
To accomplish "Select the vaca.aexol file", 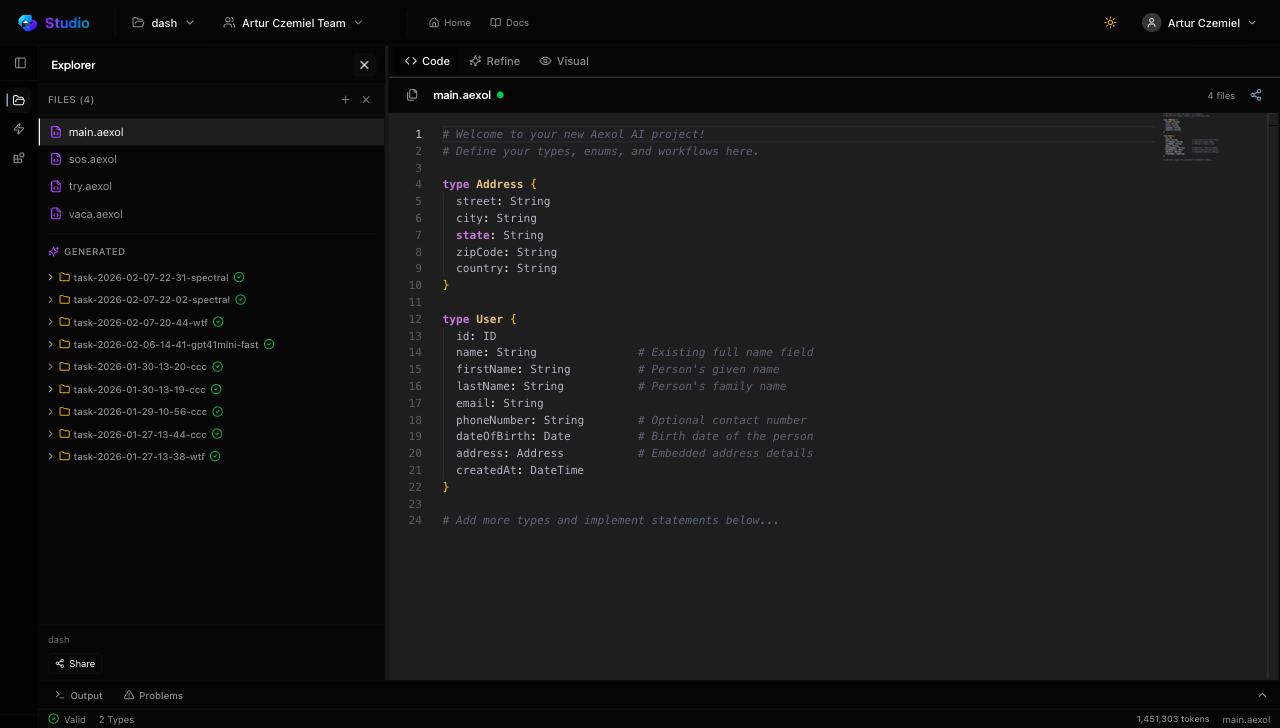I will 96,214.
